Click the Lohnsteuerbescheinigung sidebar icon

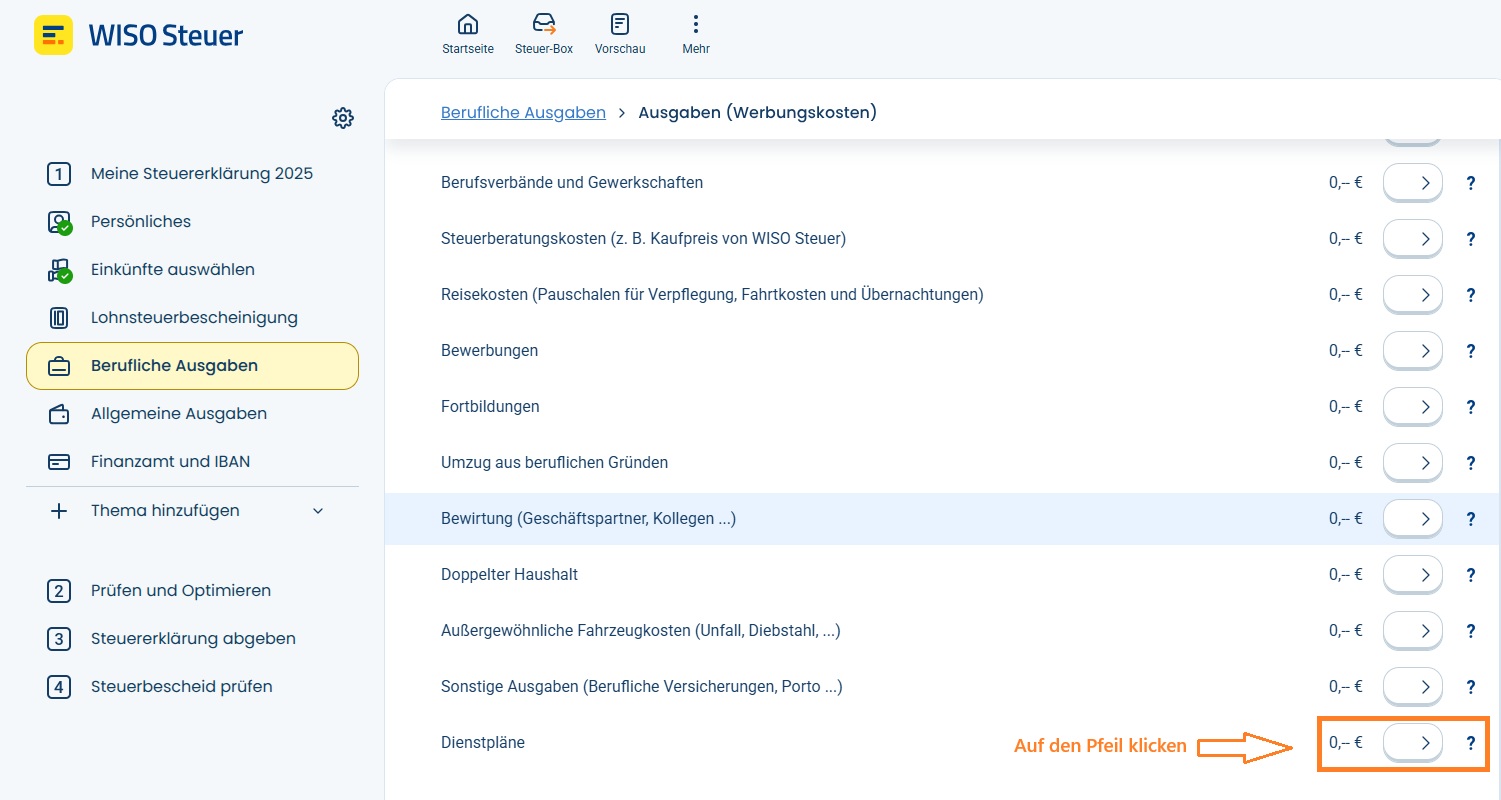coord(59,318)
